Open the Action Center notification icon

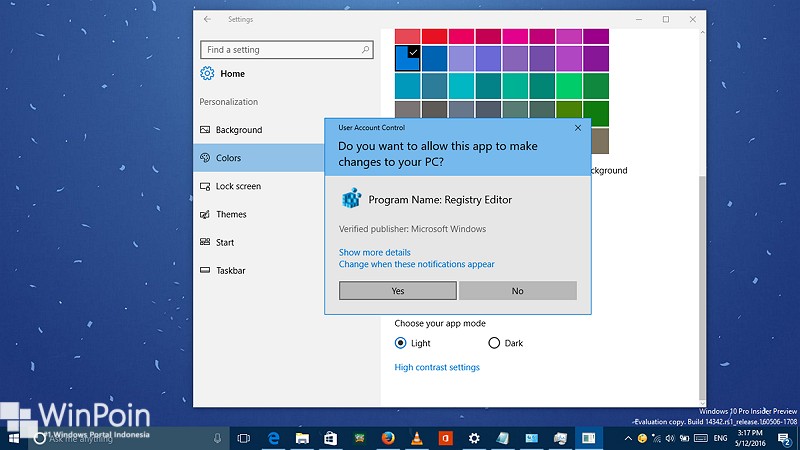(x=785, y=438)
